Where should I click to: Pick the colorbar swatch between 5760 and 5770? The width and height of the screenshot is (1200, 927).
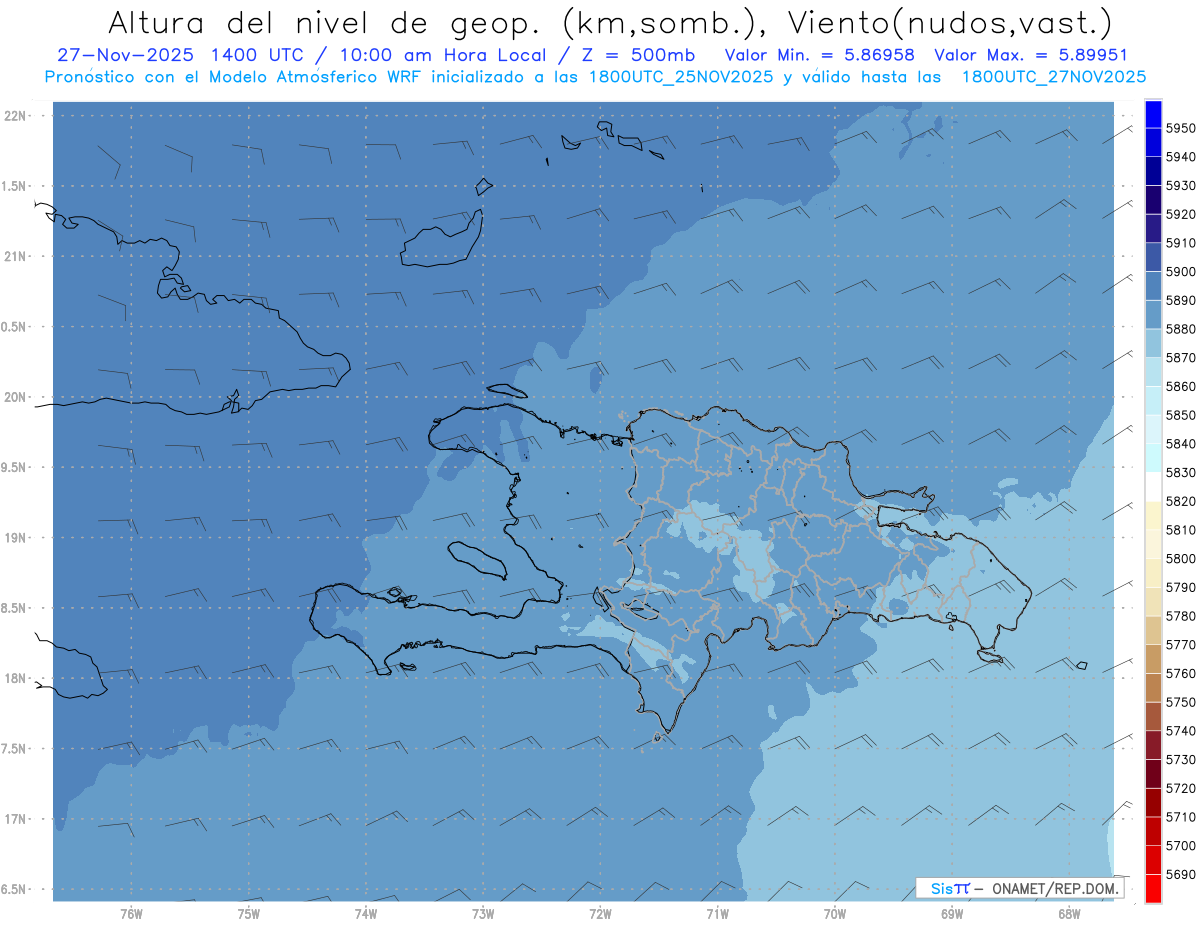(x=1153, y=659)
